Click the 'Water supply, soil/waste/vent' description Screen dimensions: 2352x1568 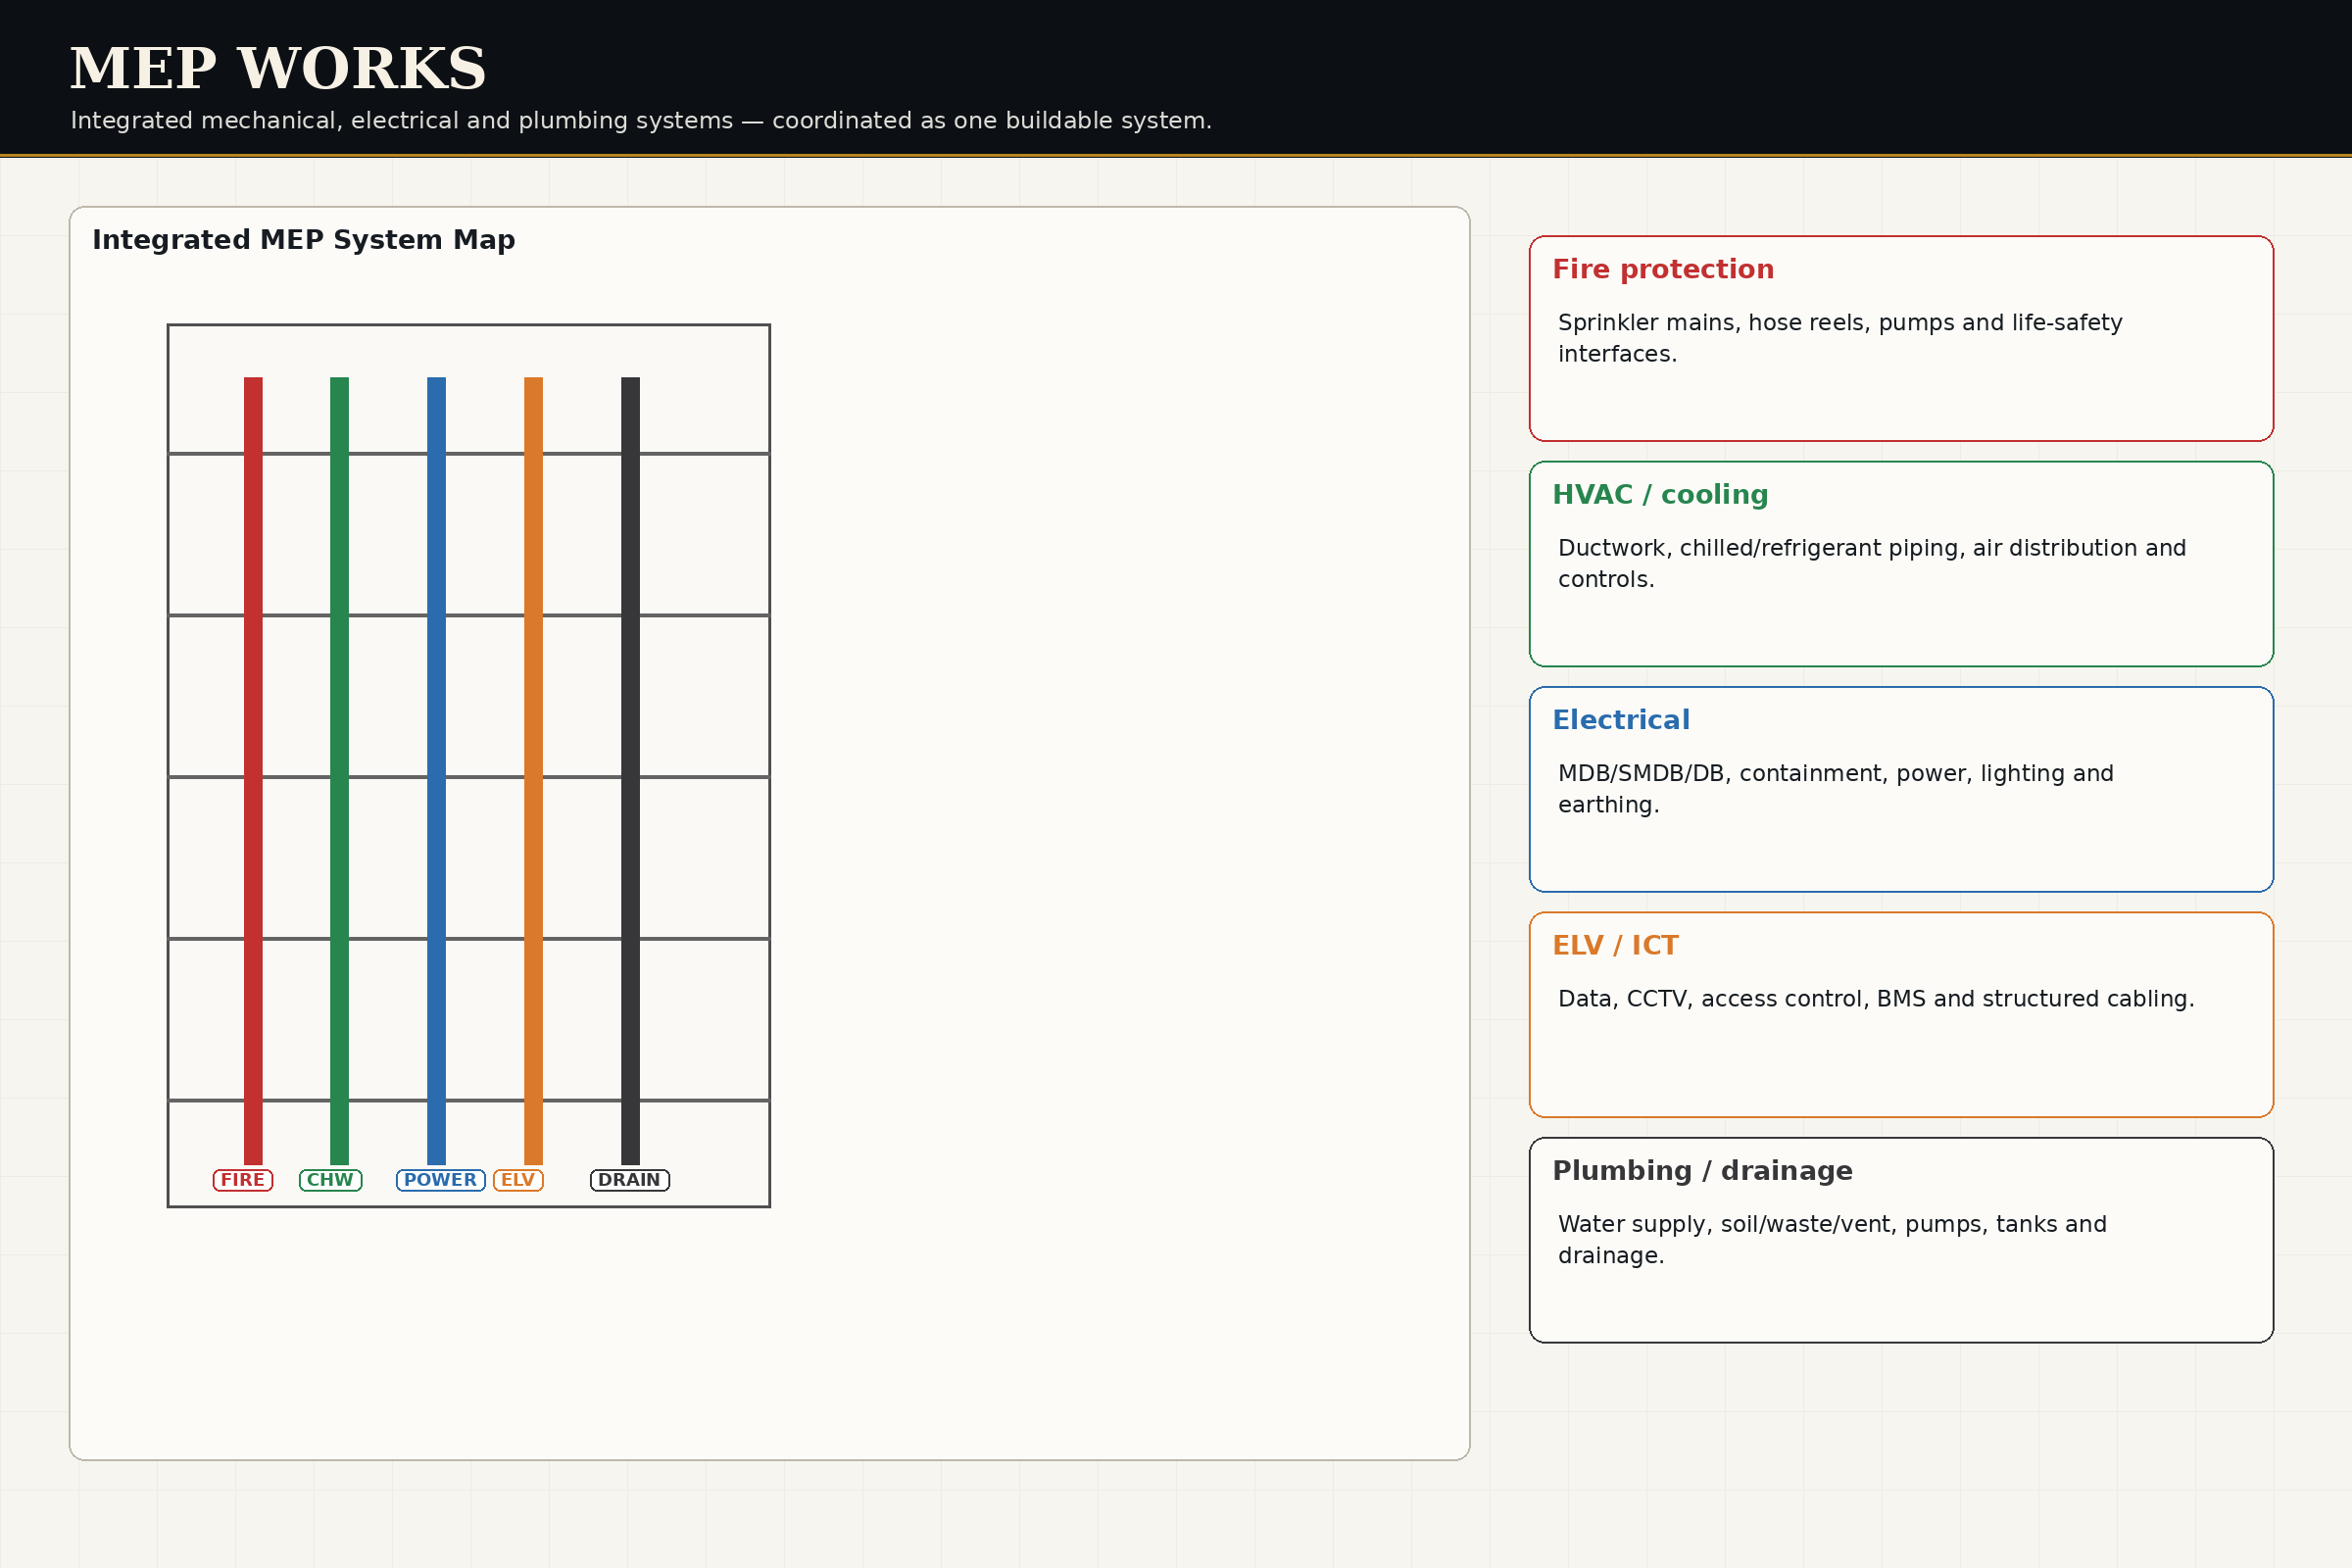coord(1832,1240)
